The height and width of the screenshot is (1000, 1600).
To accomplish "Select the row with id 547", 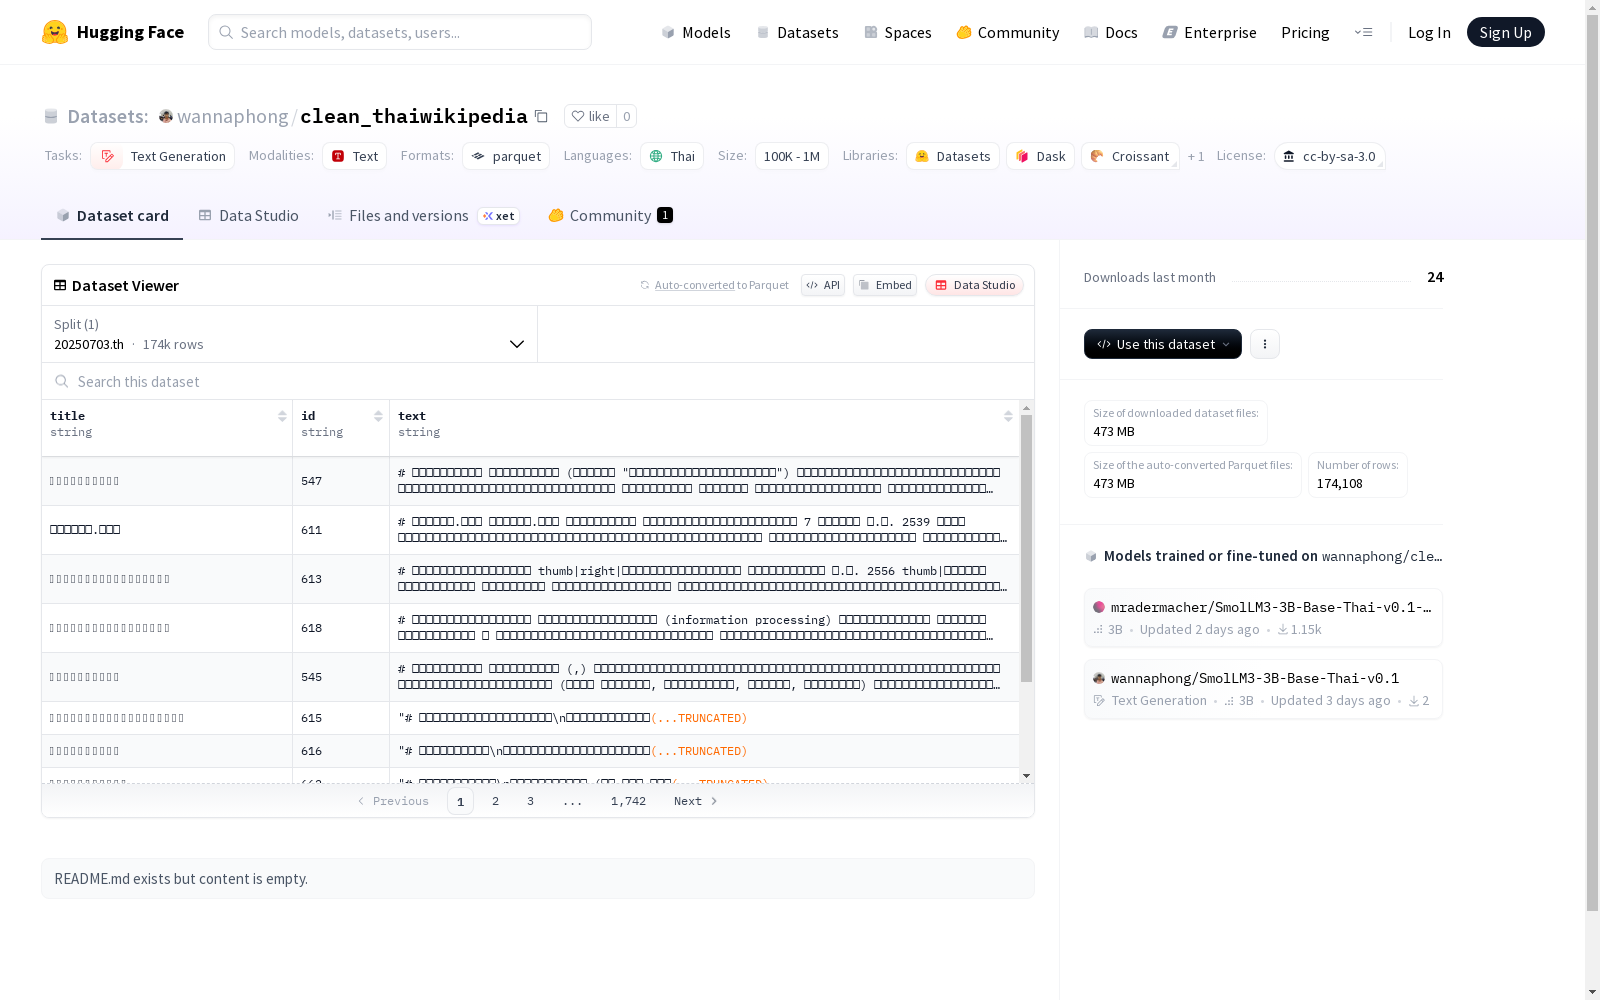I will click(530, 481).
